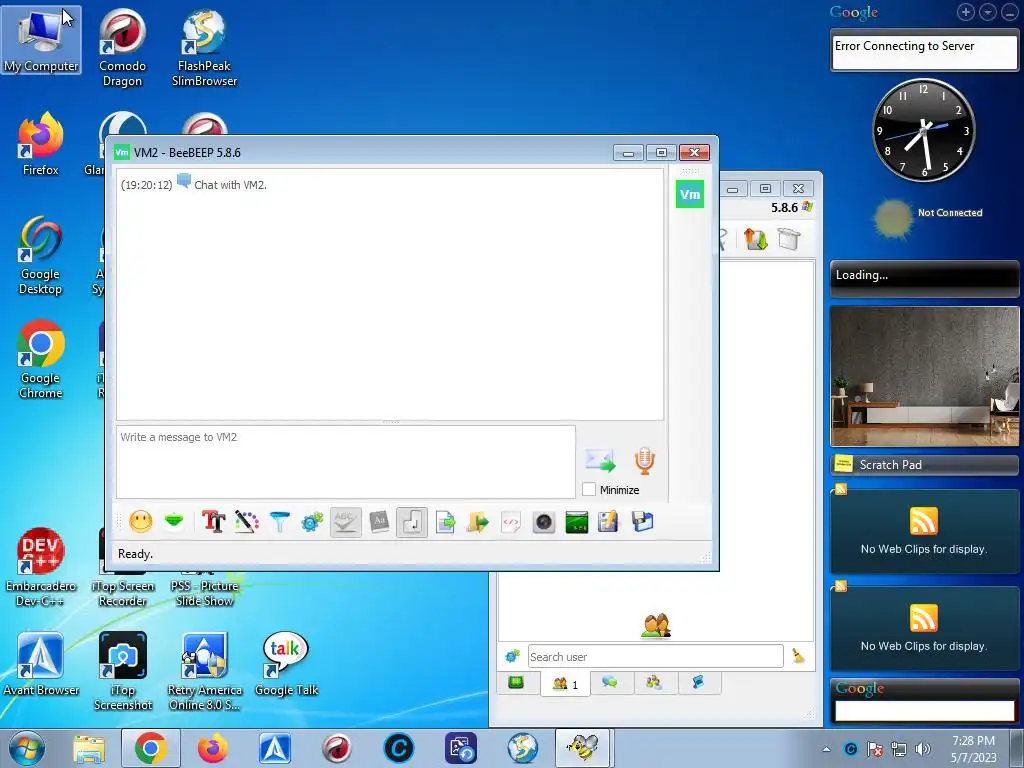Click the Google search box gadget at bottom
Viewport: 1024px width, 768px height.
point(924,711)
